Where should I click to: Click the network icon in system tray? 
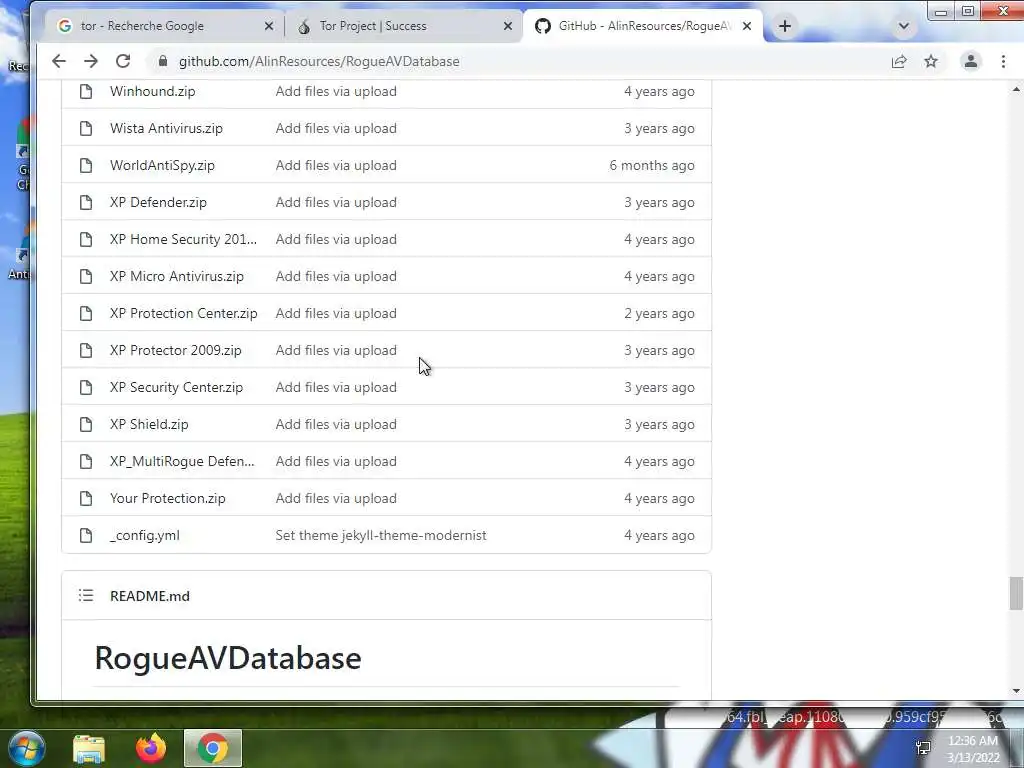tap(923, 748)
